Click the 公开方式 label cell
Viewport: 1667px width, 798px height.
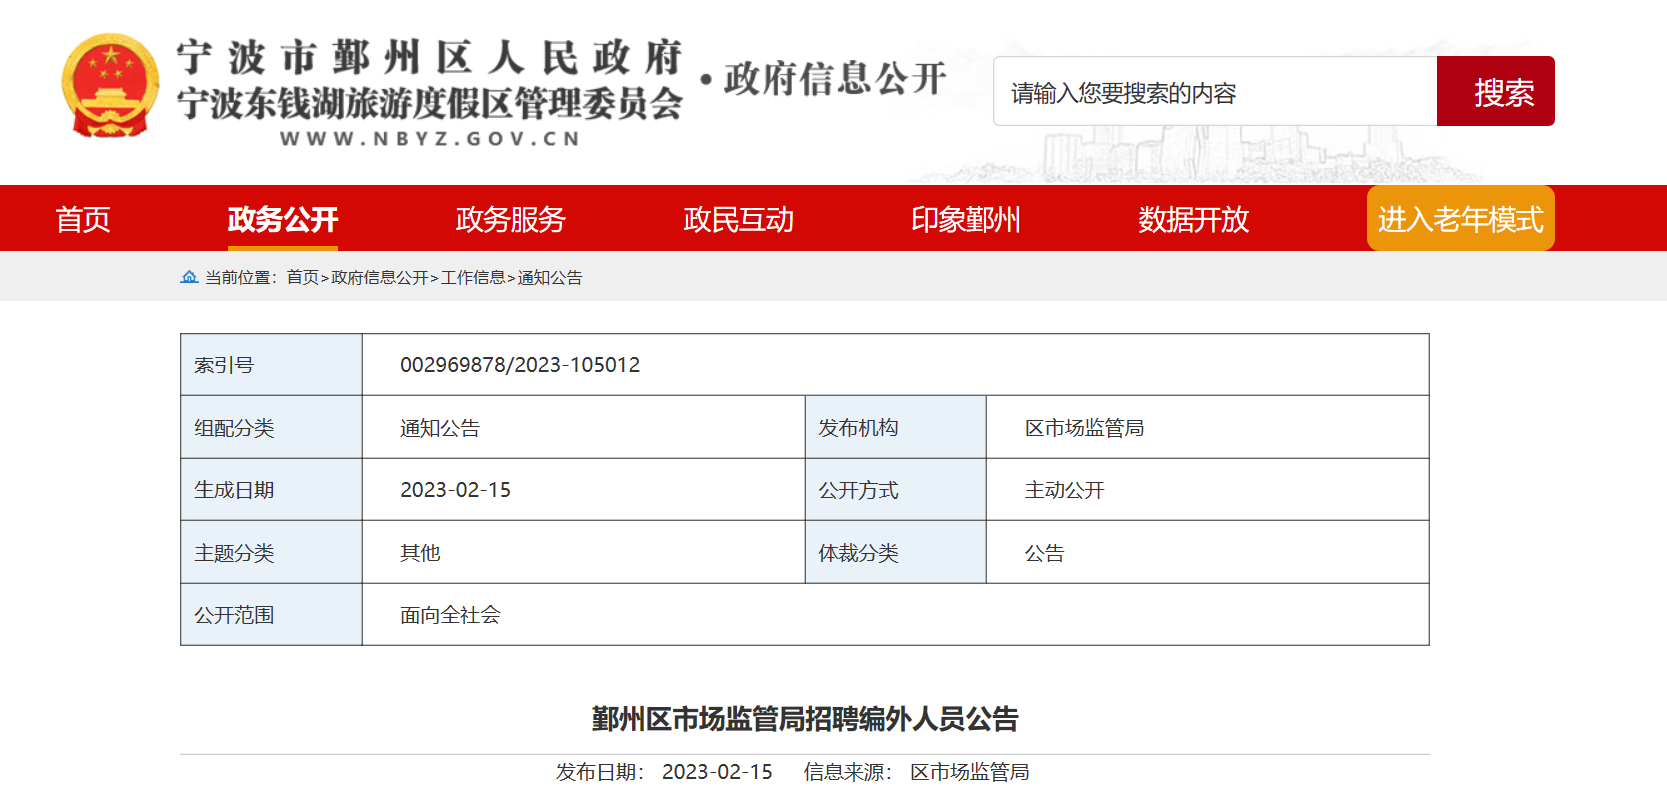pyautogui.click(x=895, y=489)
